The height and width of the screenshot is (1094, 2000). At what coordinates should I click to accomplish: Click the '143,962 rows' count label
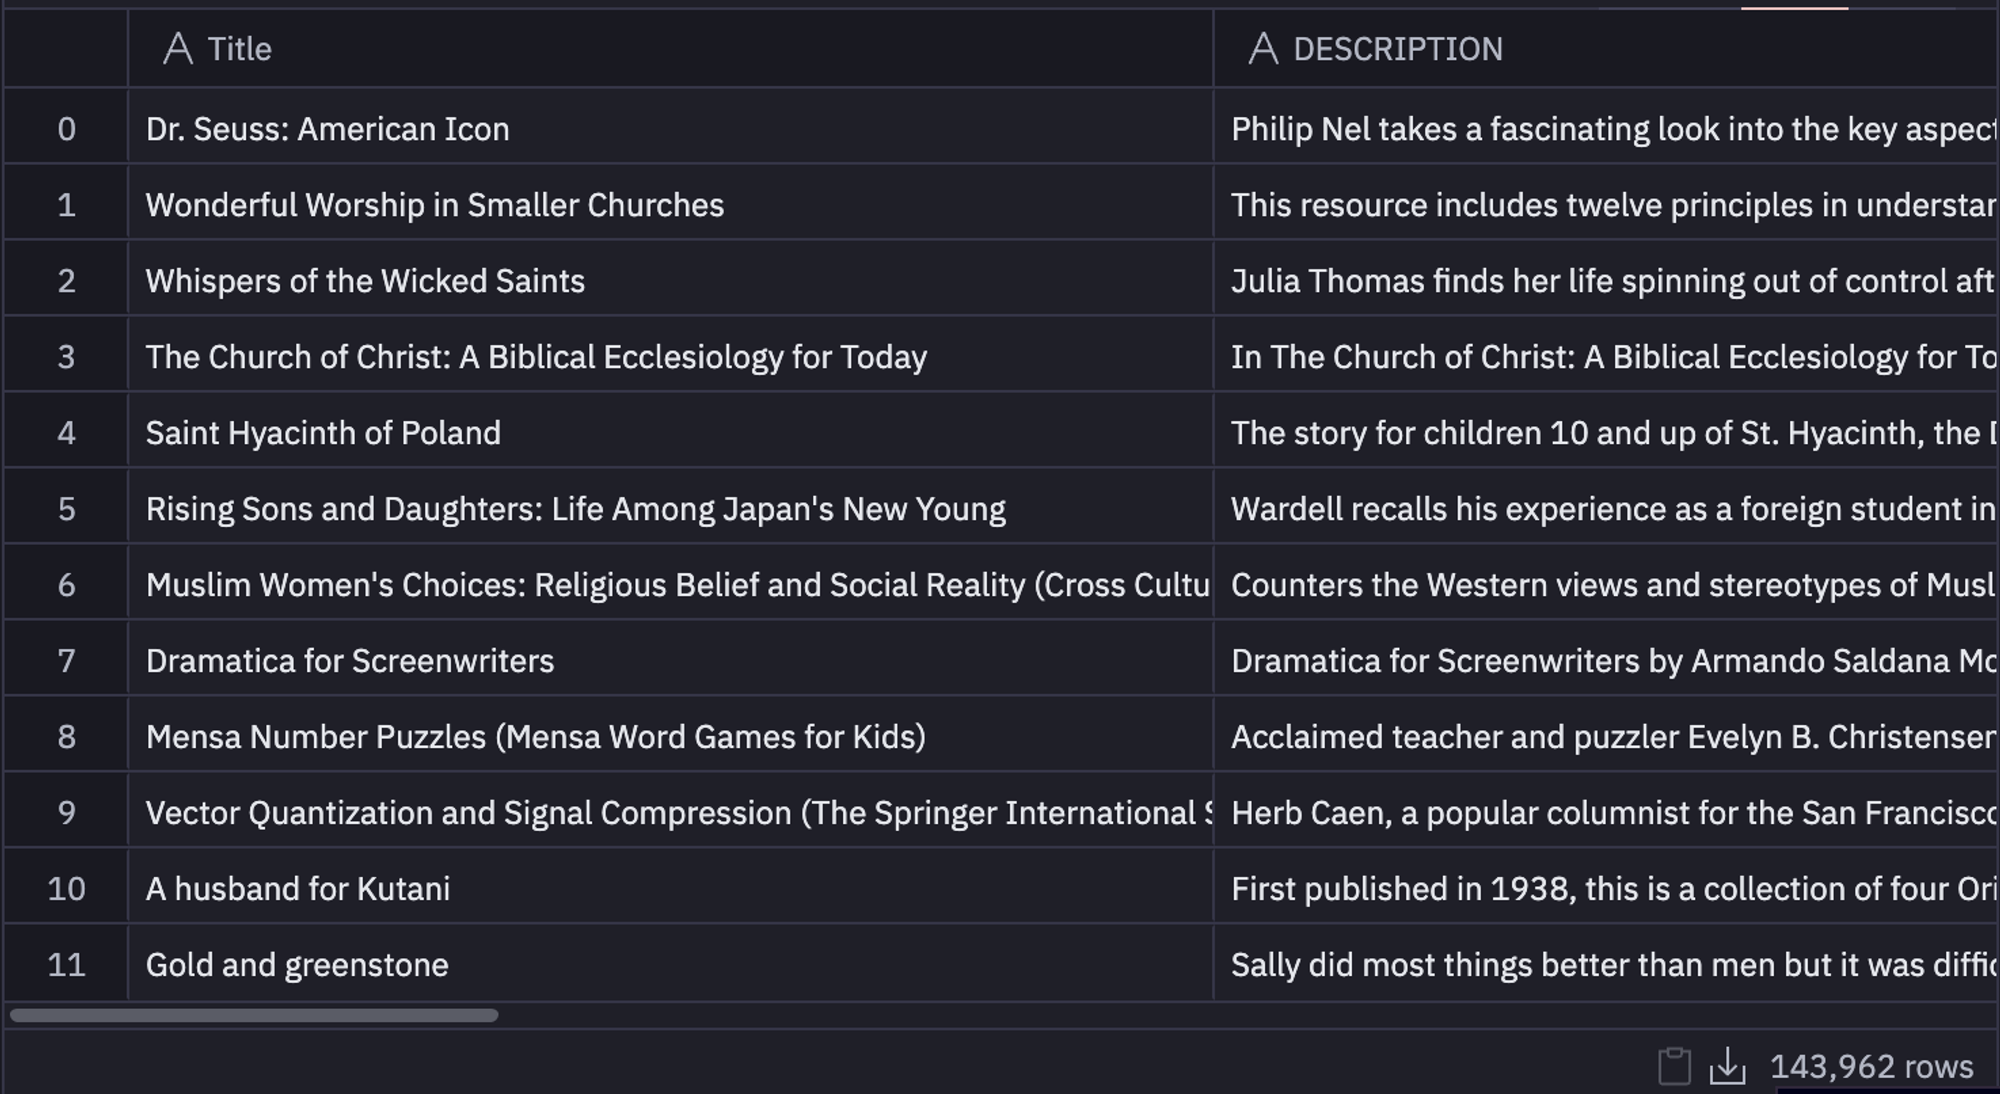pyautogui.click(x=1871, y=1066)
